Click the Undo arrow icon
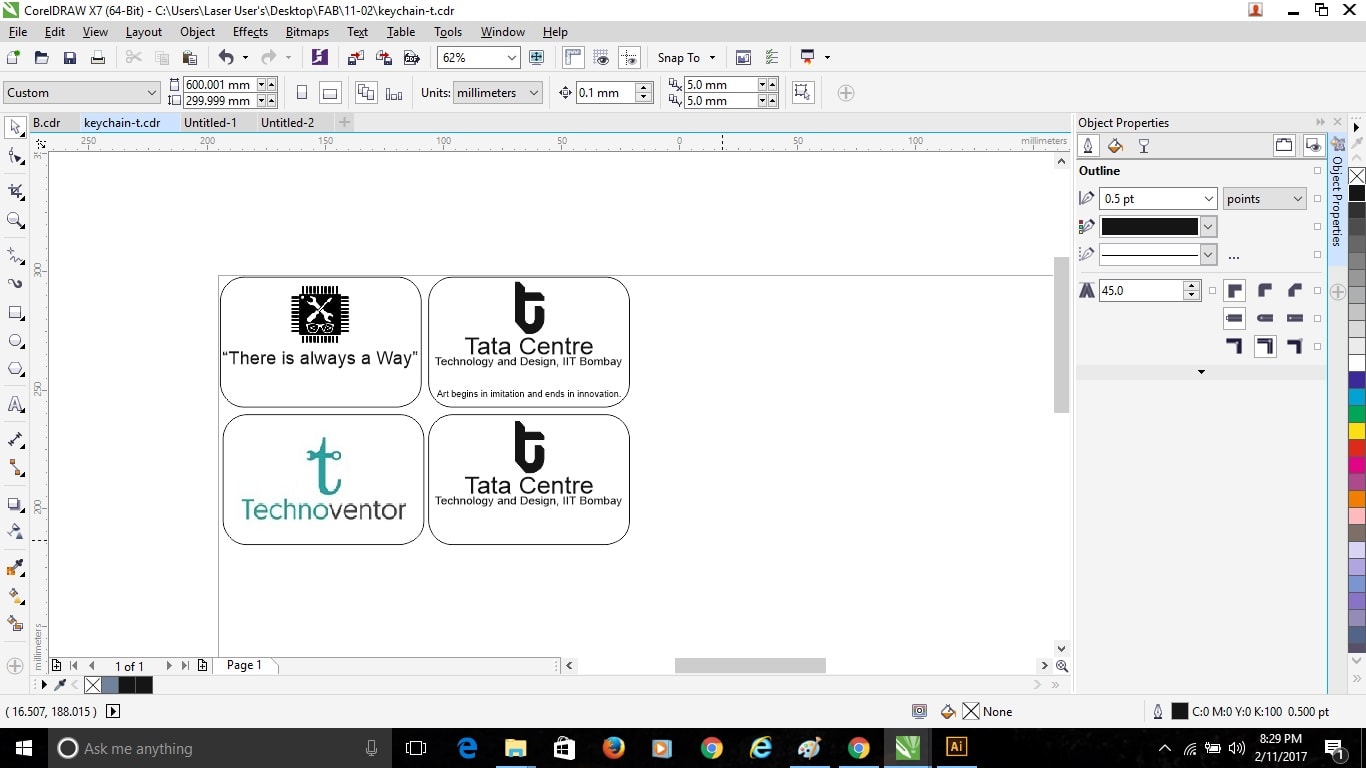The height and width of the screenshot is (768, 1366). [226, 58]
